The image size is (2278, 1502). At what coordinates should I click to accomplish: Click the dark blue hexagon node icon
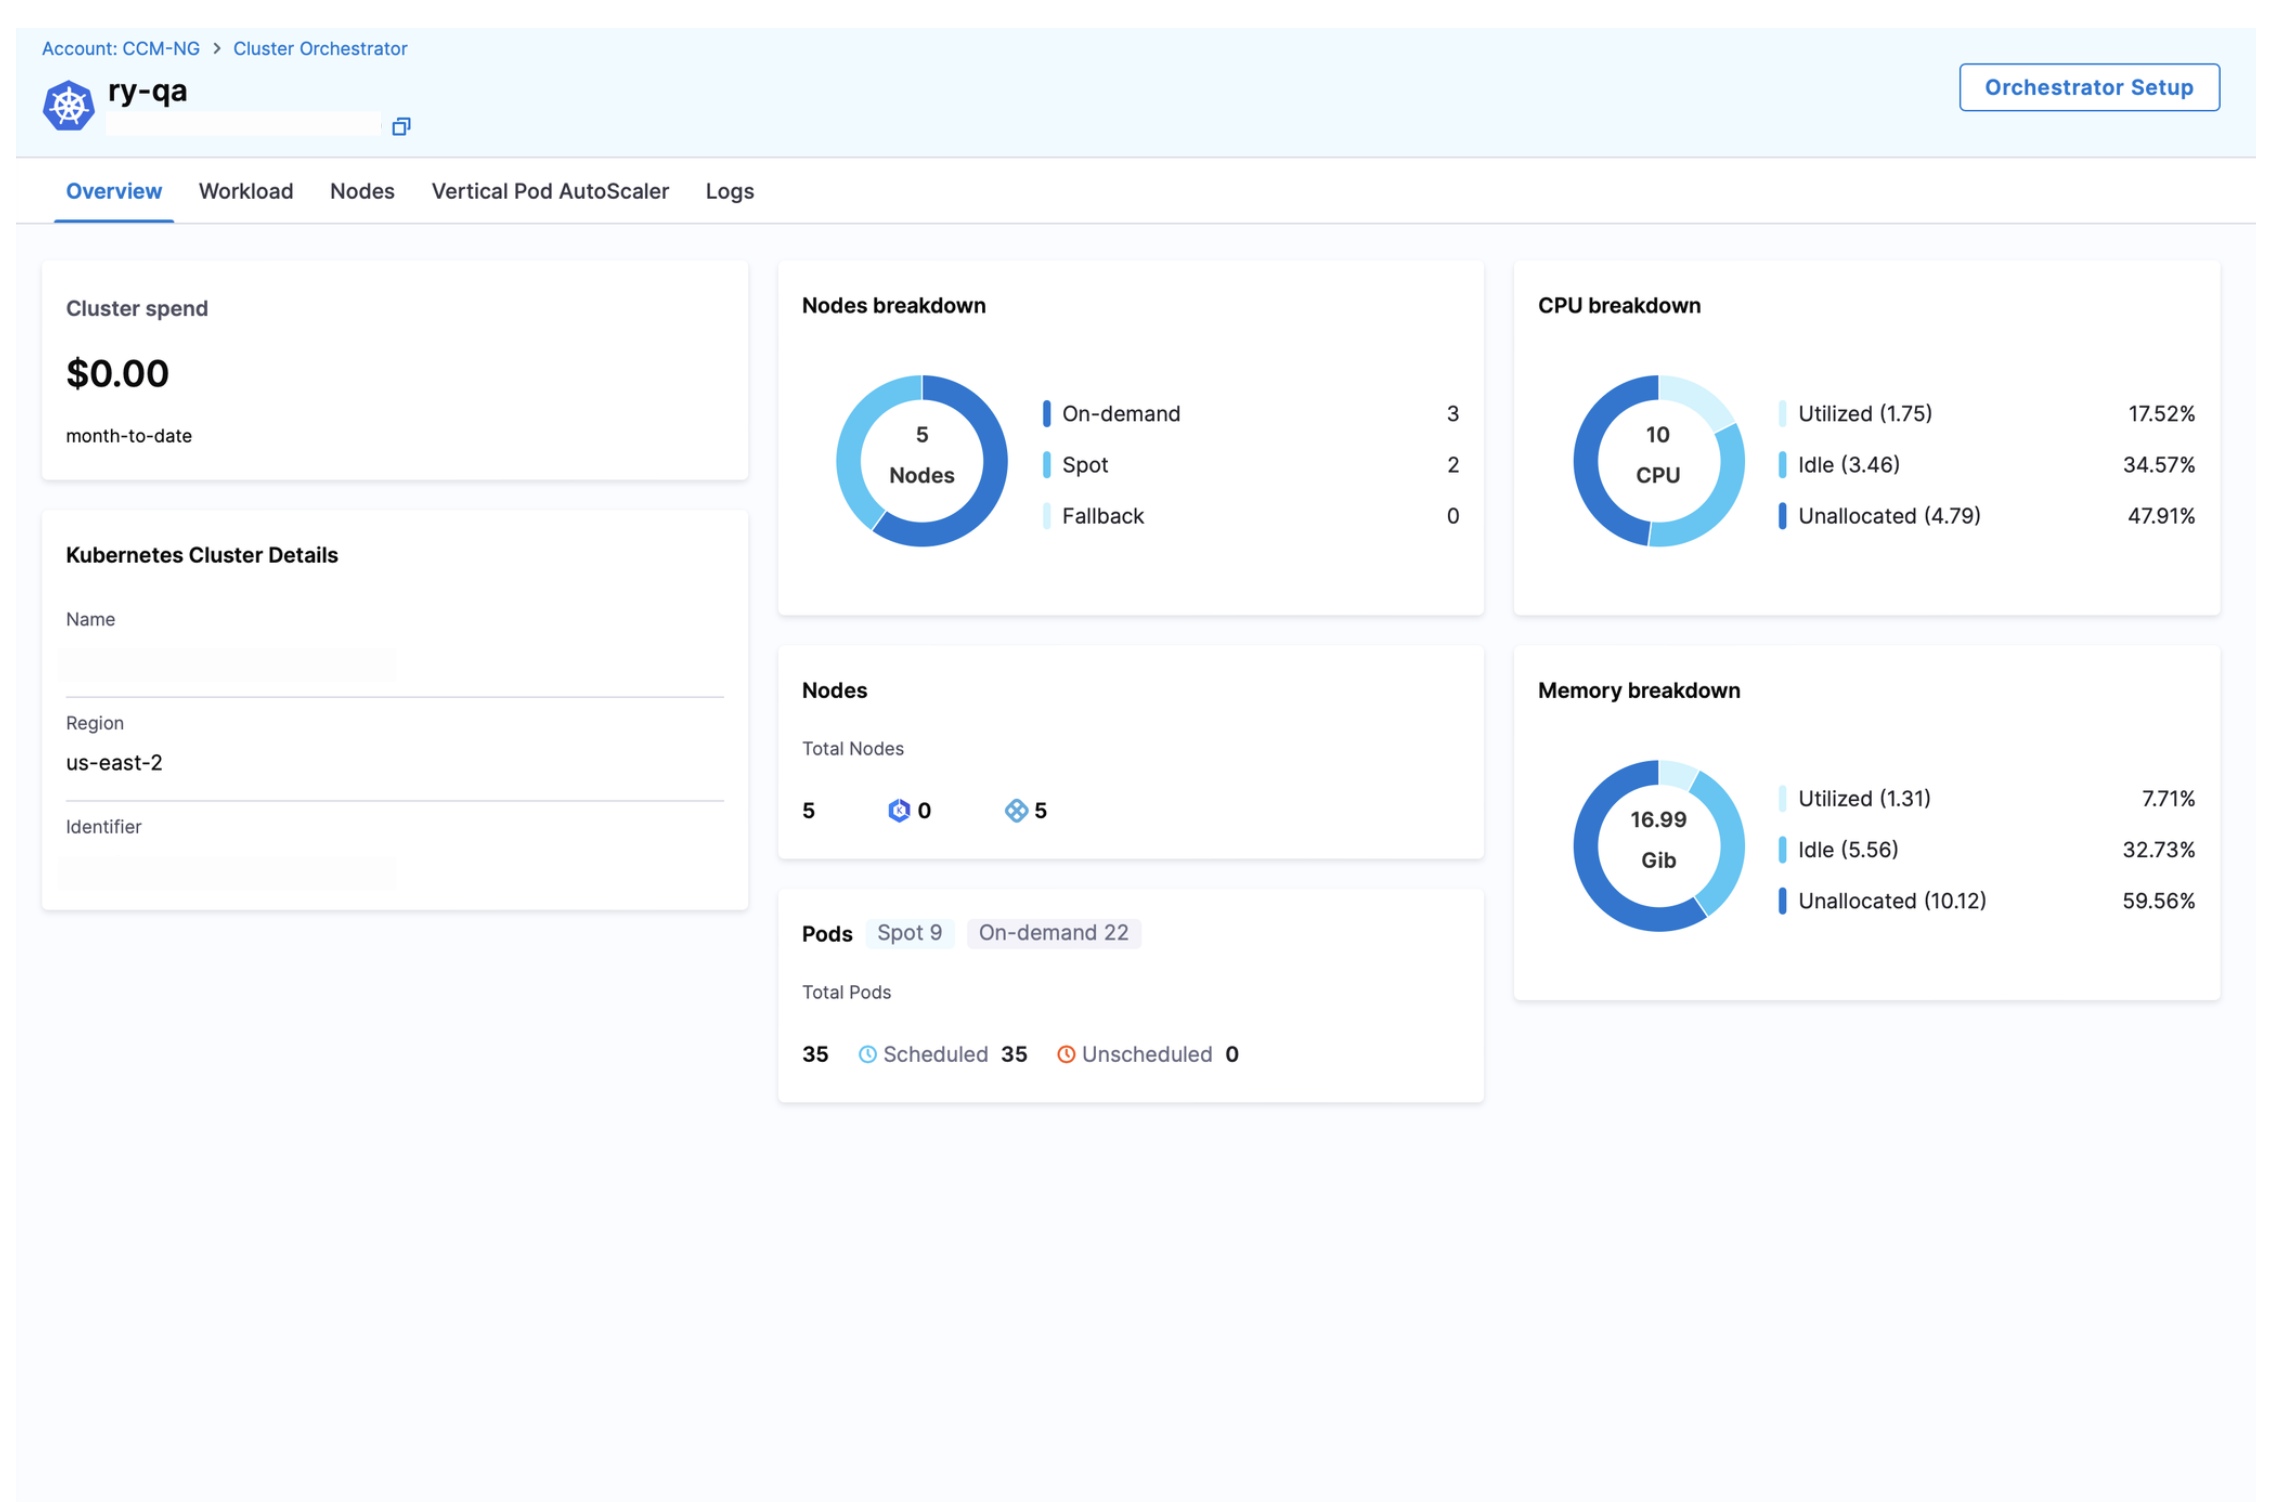[898, 810]
